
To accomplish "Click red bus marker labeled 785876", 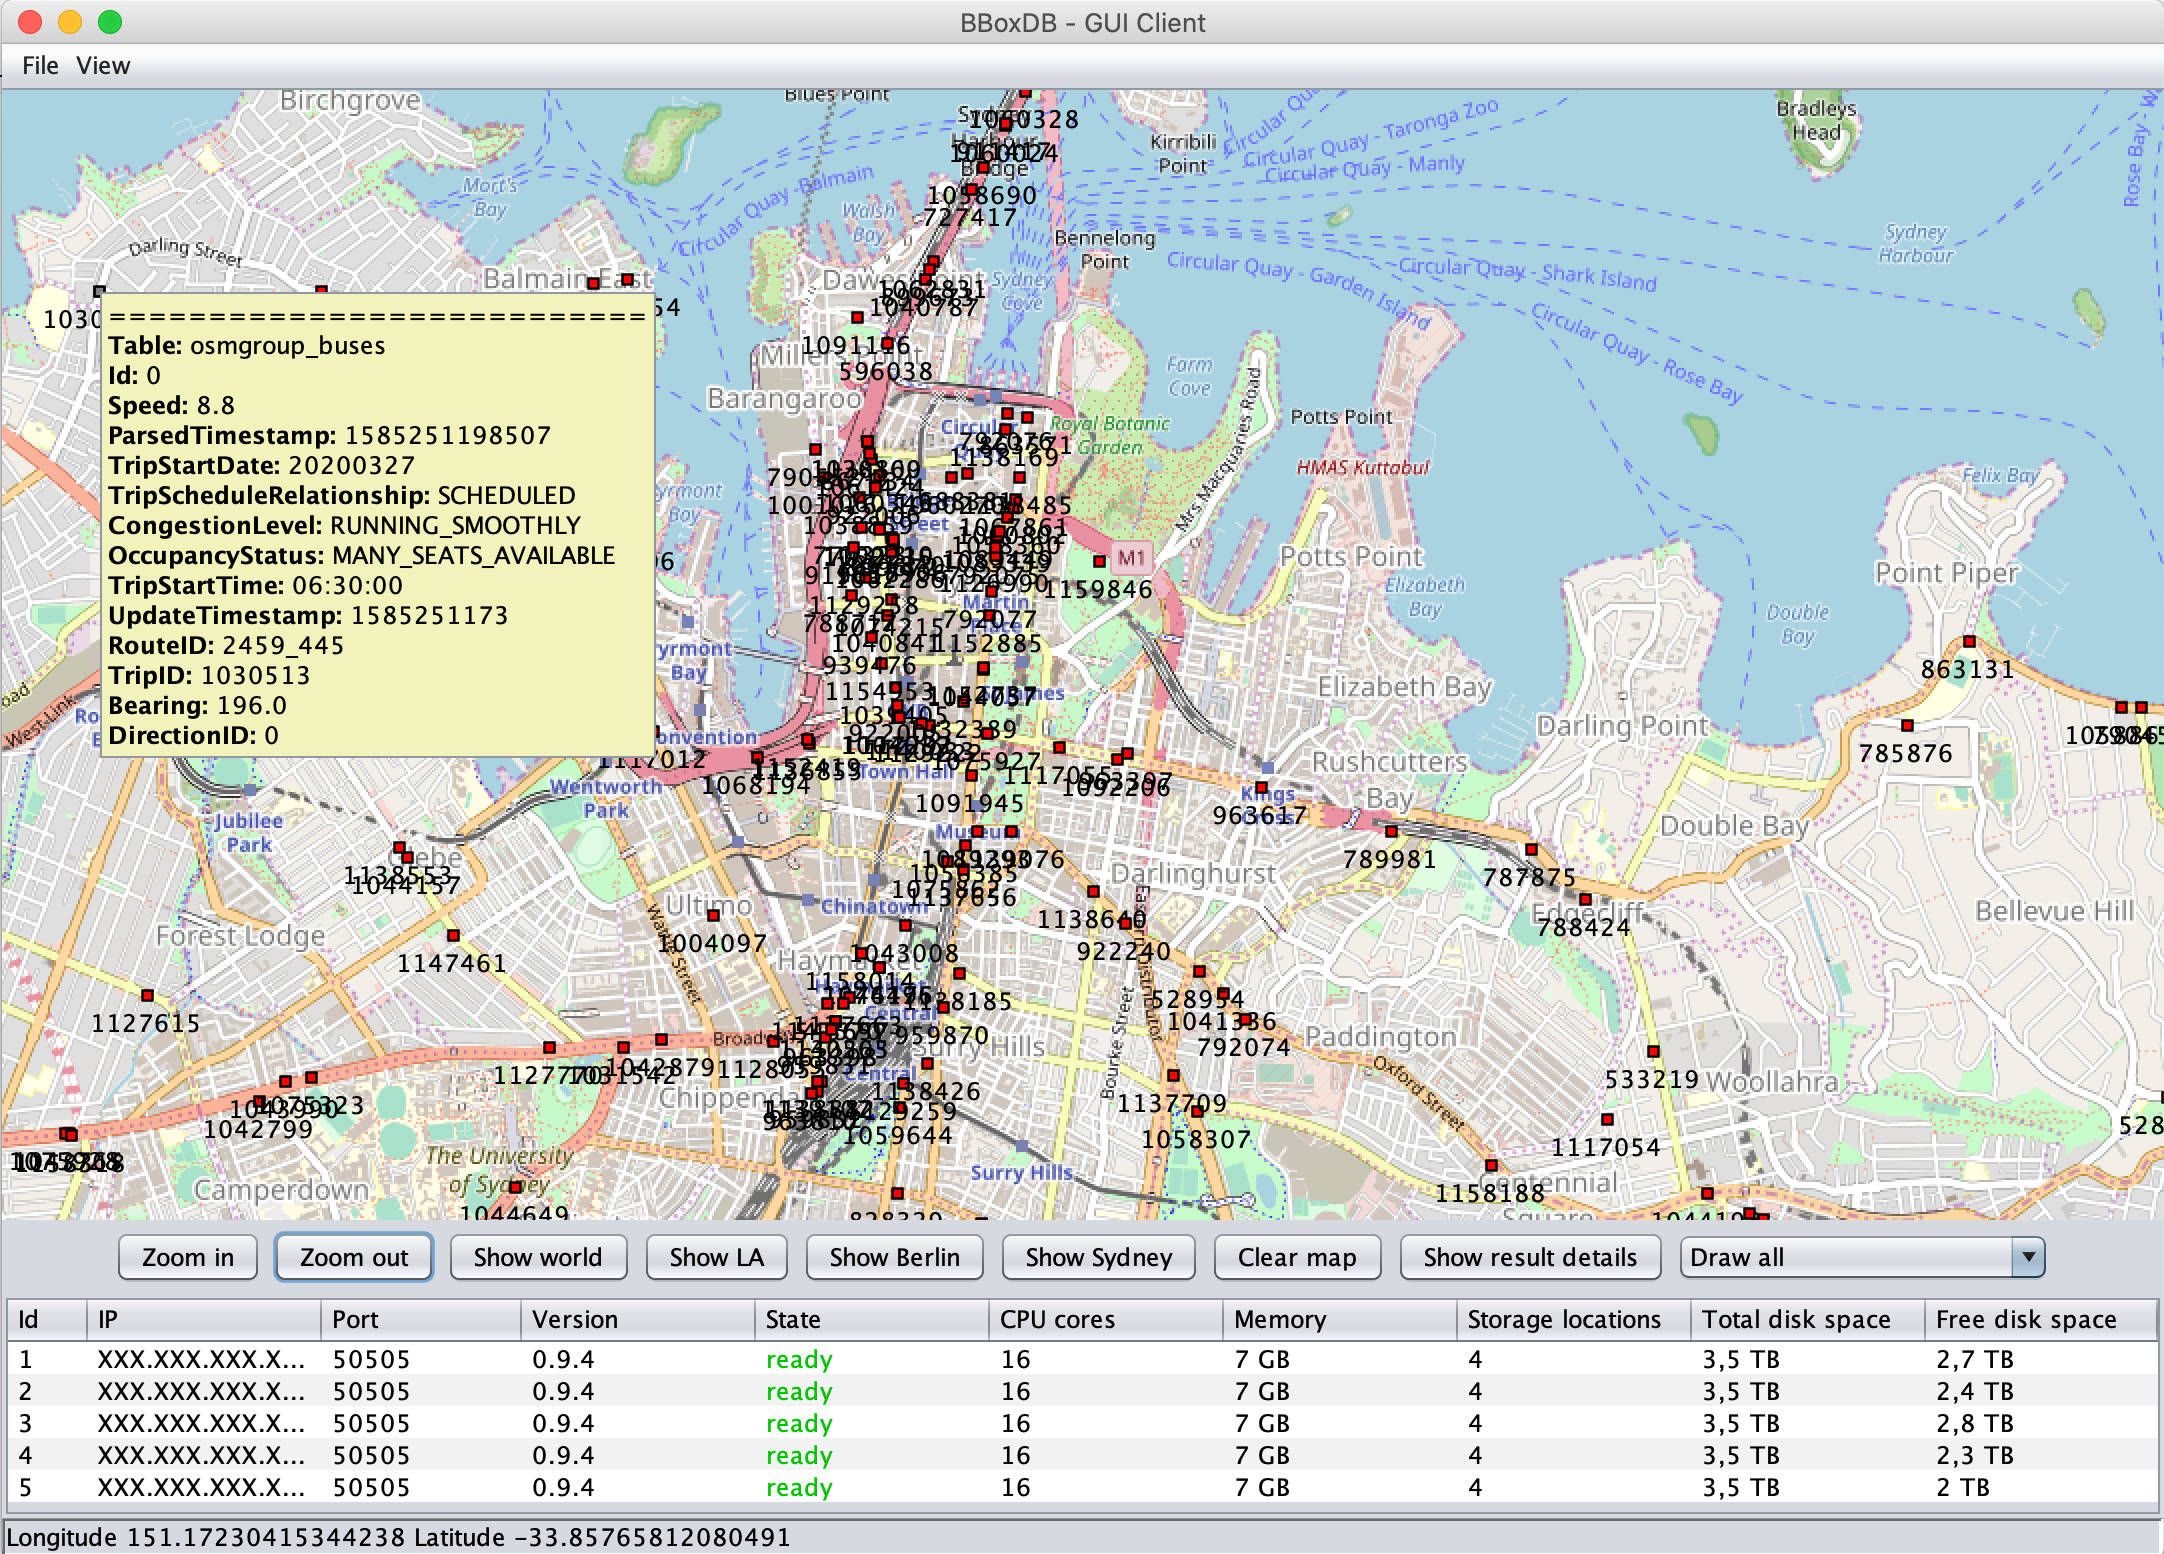I will click(1907, 725).
